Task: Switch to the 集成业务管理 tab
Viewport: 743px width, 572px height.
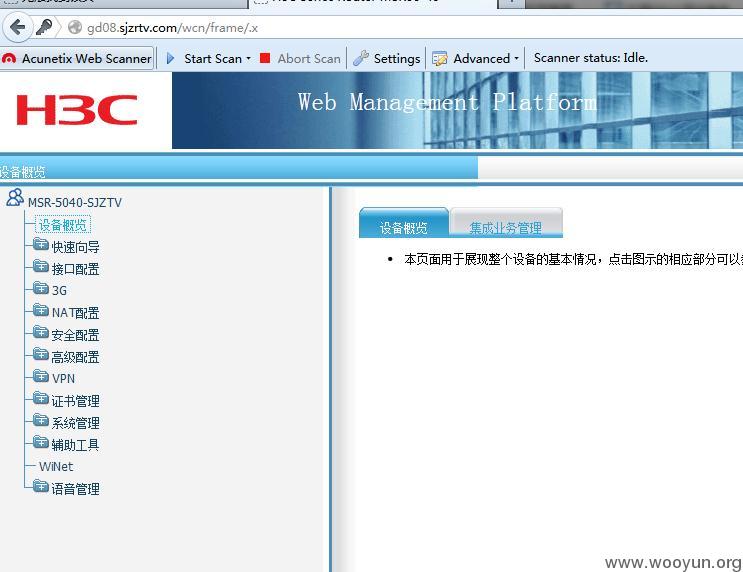Action: click(506, 223)
